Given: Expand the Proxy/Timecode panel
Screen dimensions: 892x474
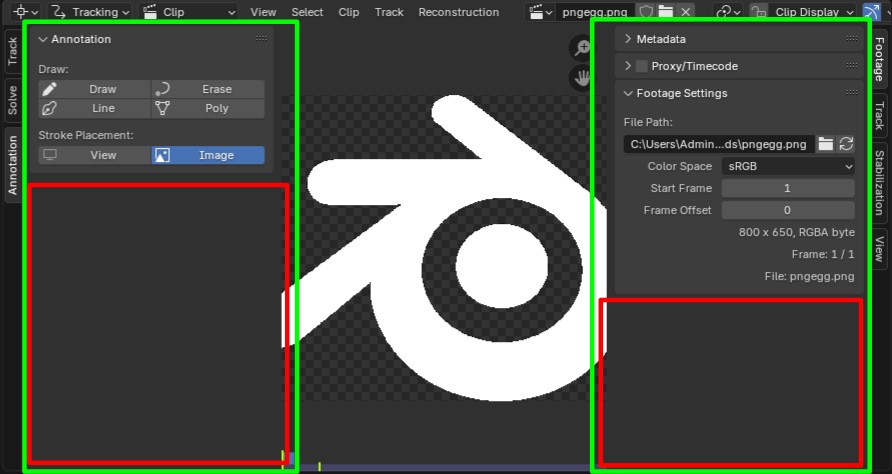Looking at the screenshot, I should [x=628, y=66].
